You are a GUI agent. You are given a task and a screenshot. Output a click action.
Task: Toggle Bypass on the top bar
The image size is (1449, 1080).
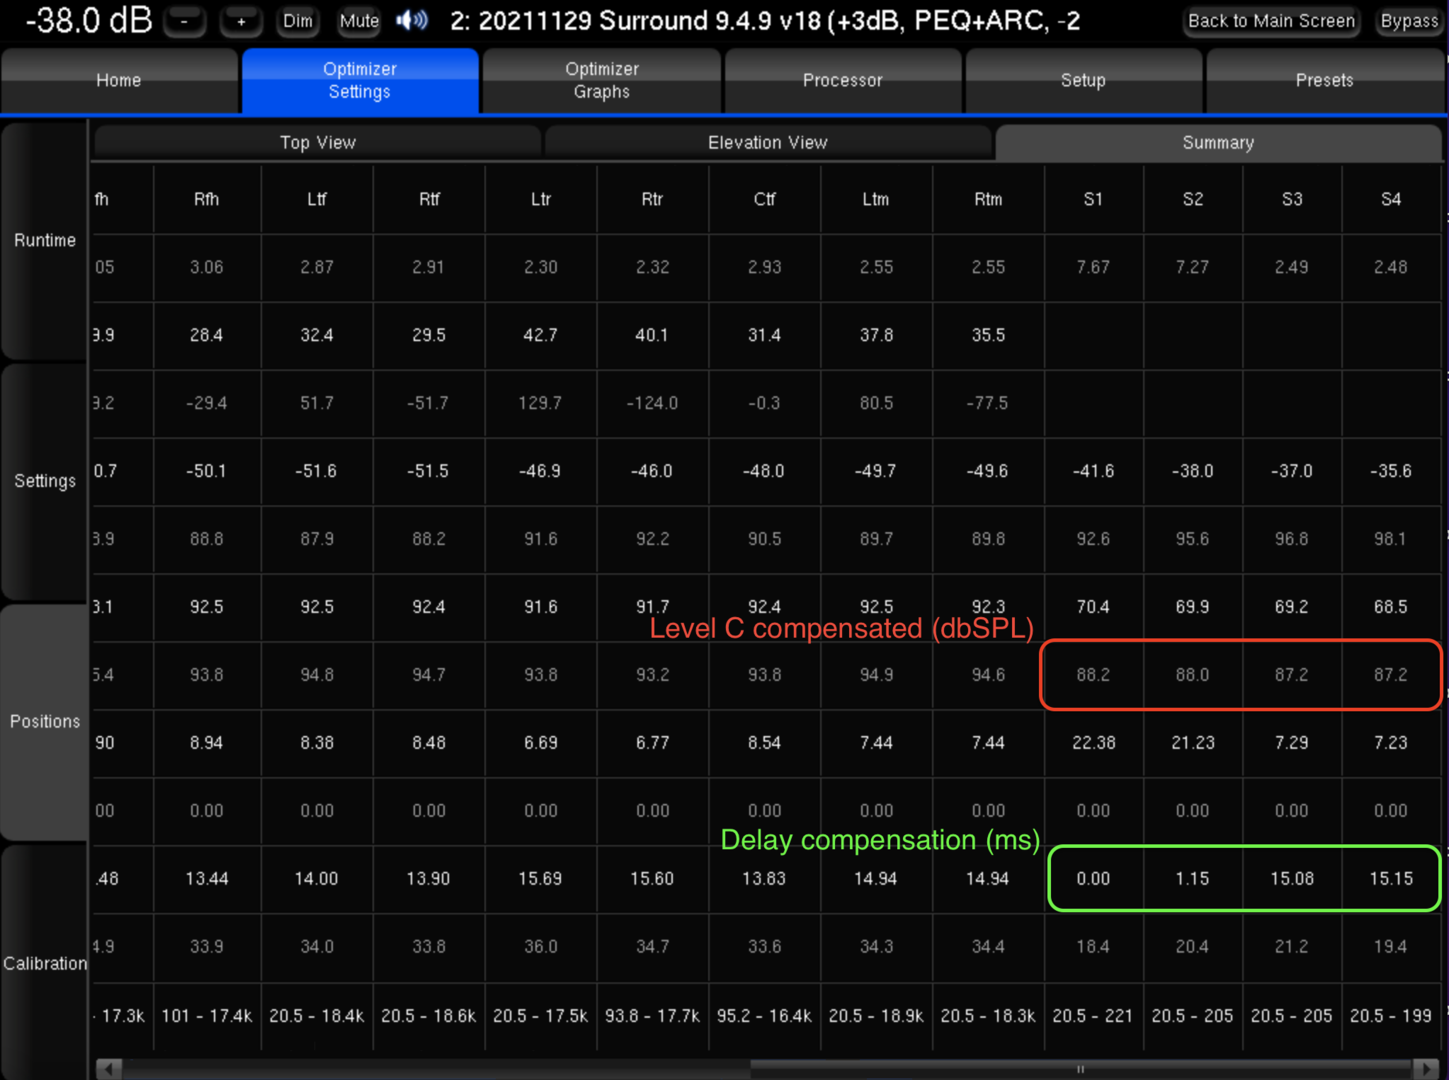[1409, 21]
